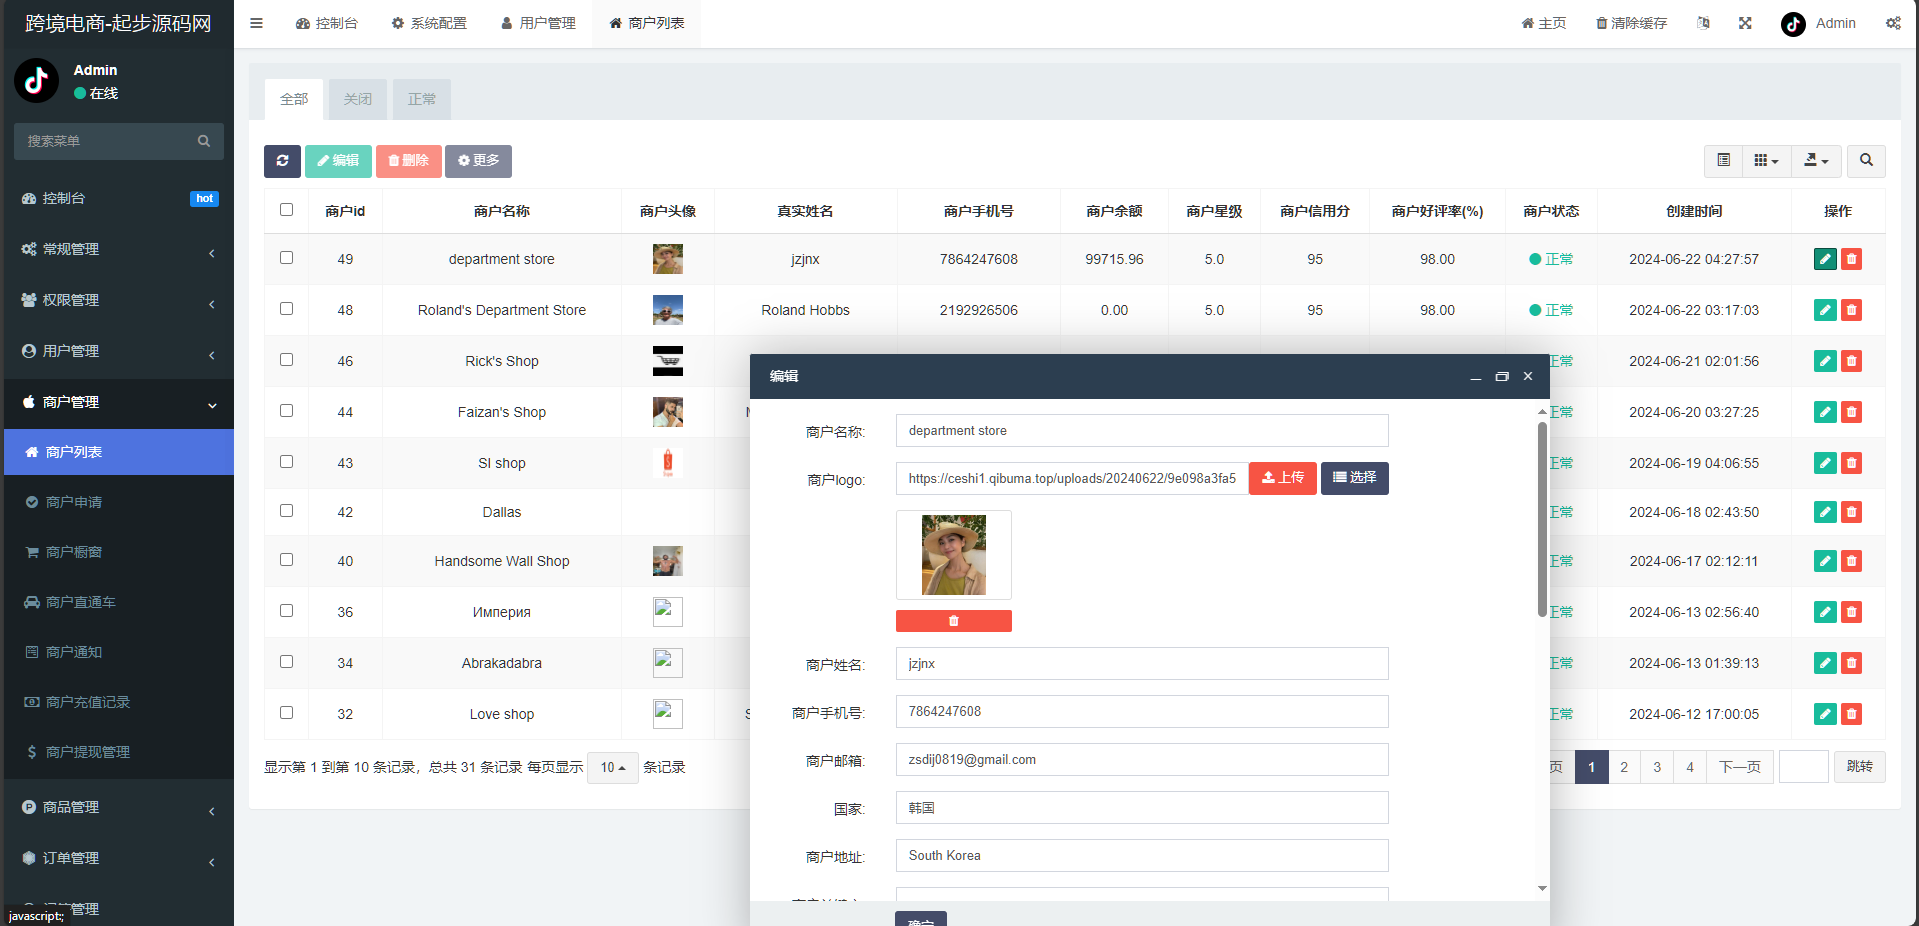Click the table view toggle icon
Screen dimensions: 1919x926
pos(1723,161)
